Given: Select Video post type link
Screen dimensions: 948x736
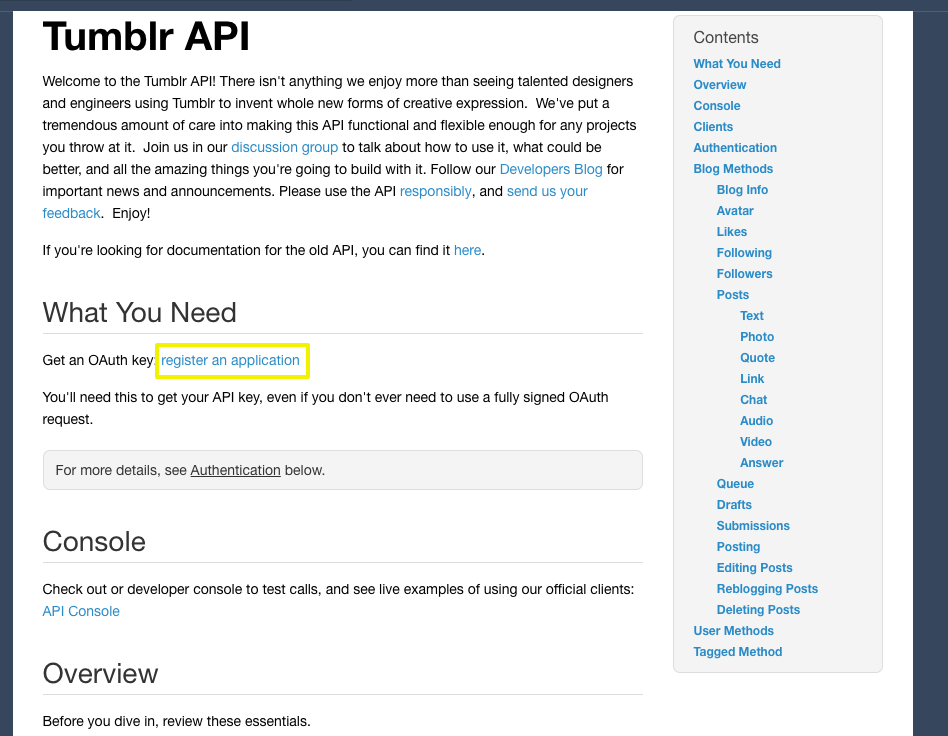Looking at the screenshot, I should (756, 442).
